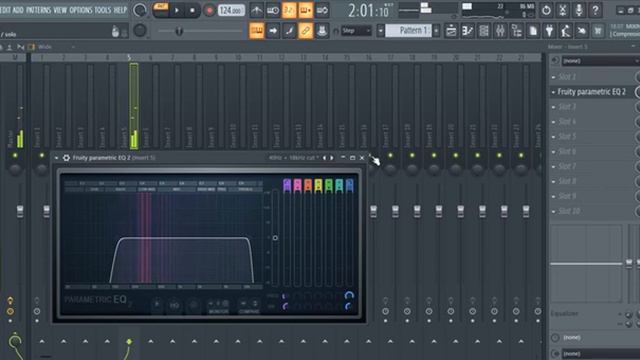The height and width of the screenshot is (360, 640).
Task: Click the tempo tapper figure icon
Action: point(565,31)
